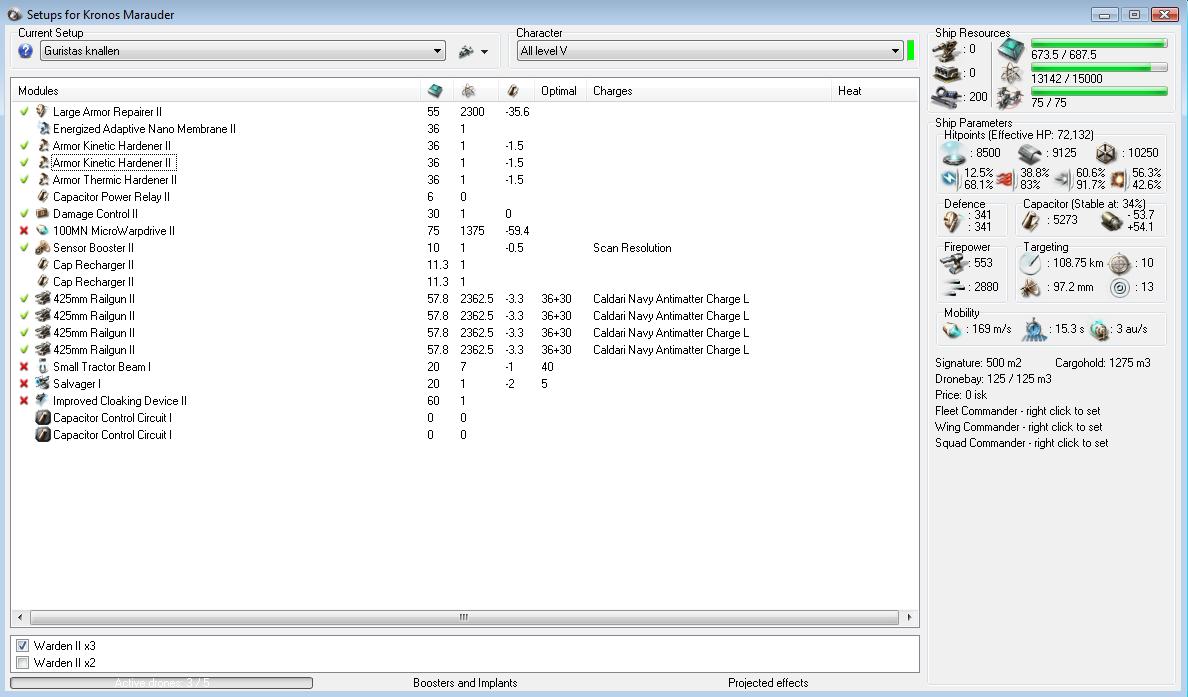Check Warden II x2 drones
Image resolution: width=1188 pixels, height=697 pixels.
point(23,663)
